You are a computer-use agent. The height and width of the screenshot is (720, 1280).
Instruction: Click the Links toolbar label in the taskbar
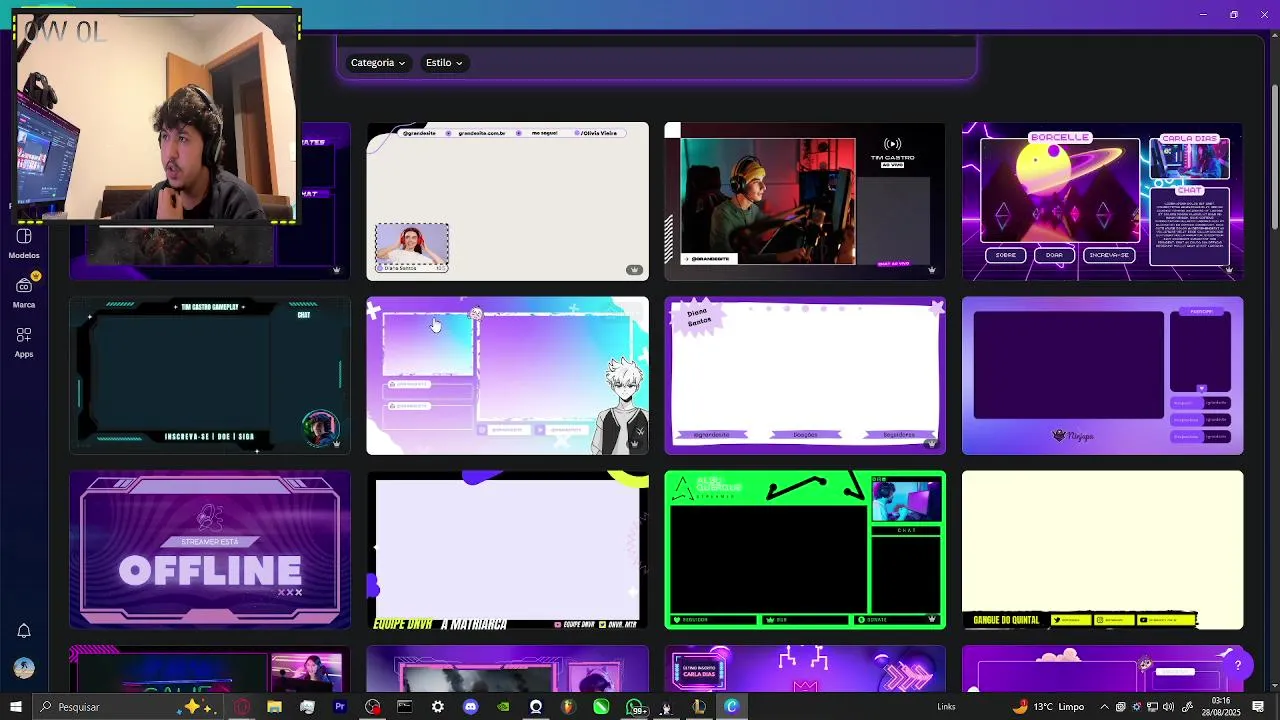tap(946, 707)
